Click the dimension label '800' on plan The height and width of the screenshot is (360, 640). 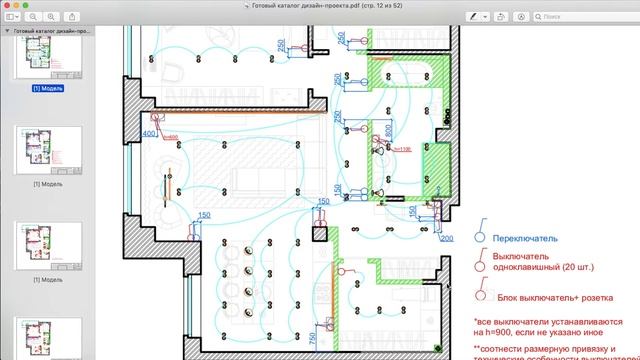[x=388, y=131]
